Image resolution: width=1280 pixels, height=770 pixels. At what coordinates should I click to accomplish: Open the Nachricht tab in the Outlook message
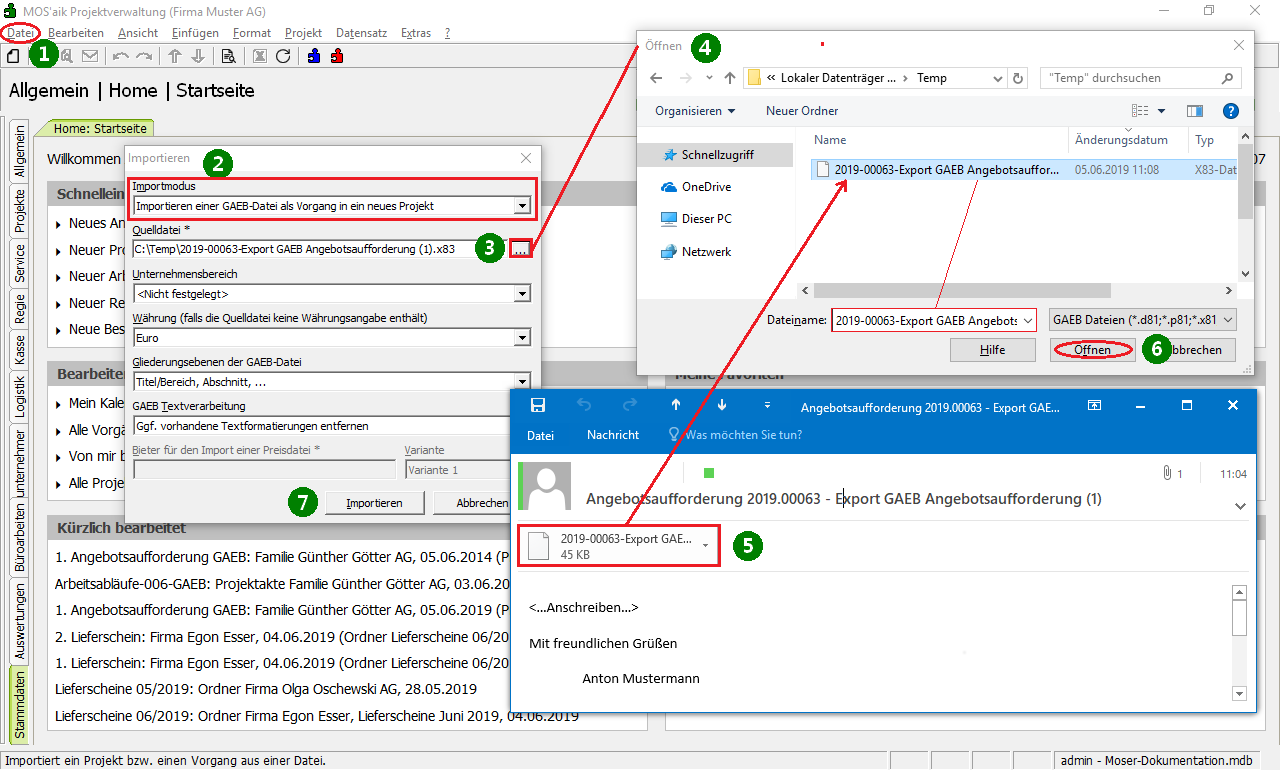(612, 435)
